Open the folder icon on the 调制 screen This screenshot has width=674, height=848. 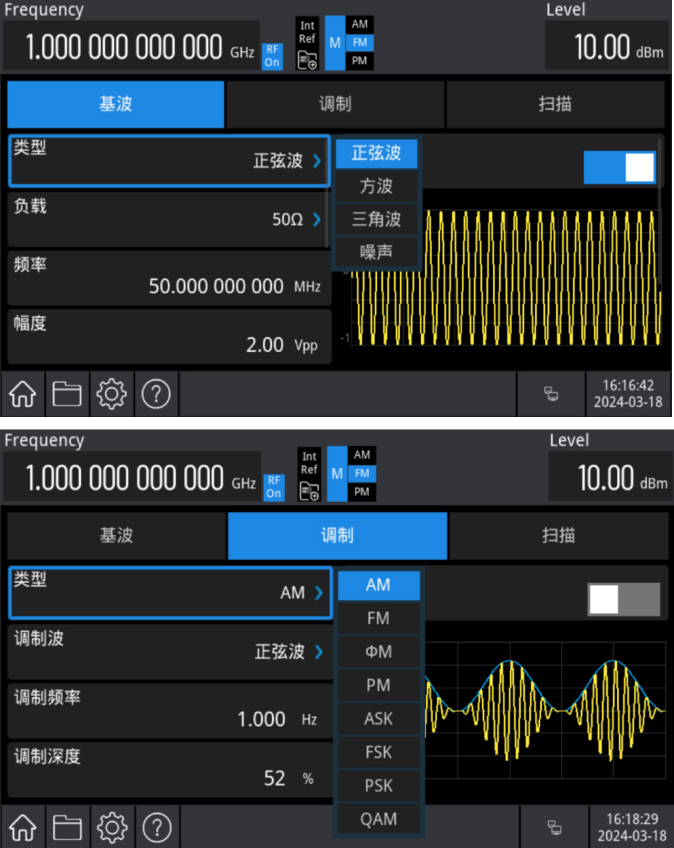(x=67, y=827)
